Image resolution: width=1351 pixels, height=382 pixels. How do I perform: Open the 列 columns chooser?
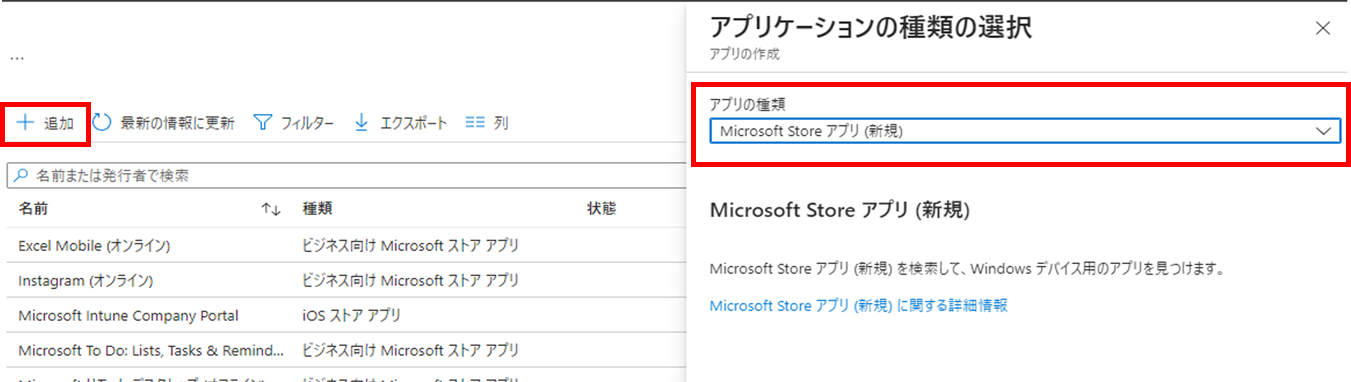tap(488, 123)
